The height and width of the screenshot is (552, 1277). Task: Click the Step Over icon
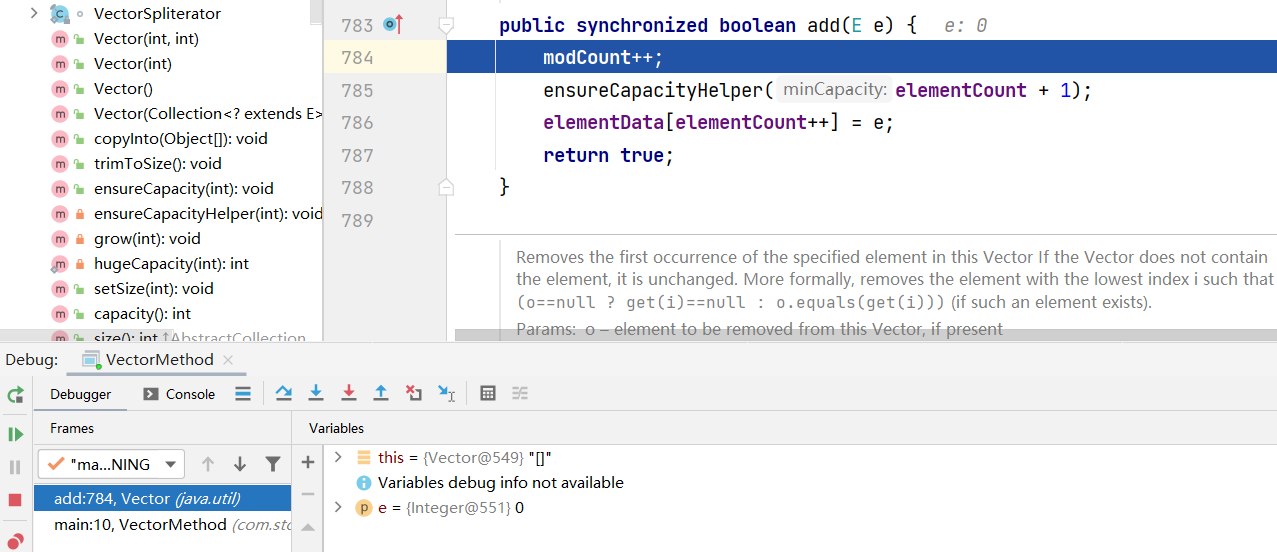click(x=283, y=394)
